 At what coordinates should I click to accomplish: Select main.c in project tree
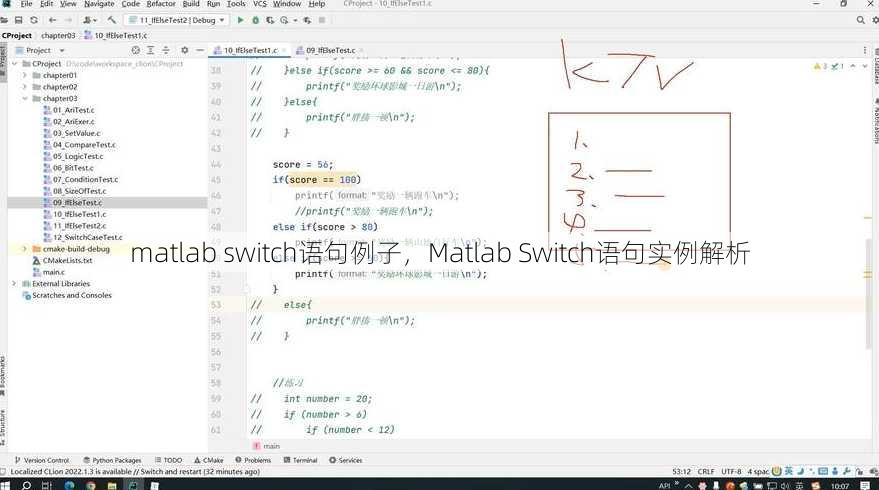click(x=54, y=272)
